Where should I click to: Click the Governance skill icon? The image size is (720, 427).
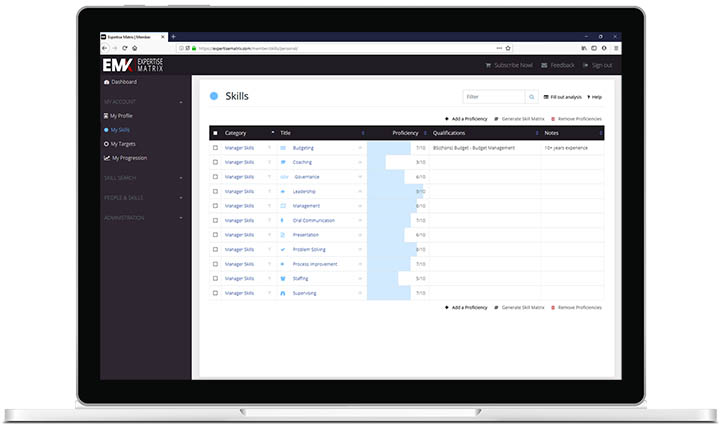tap(284, 177)
